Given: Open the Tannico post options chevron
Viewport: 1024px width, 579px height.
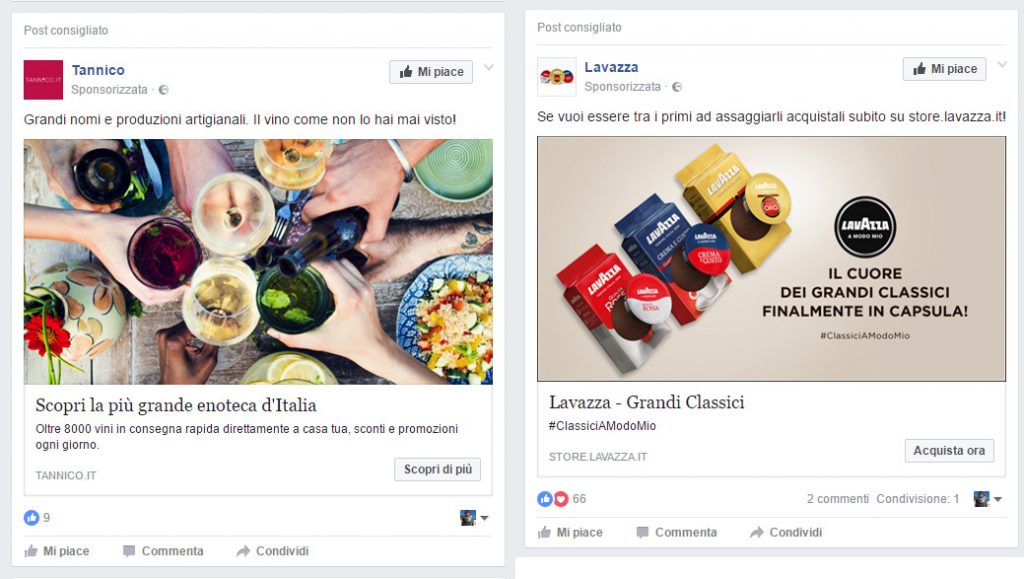Looking at the screenshot, I should click(488, 67).
